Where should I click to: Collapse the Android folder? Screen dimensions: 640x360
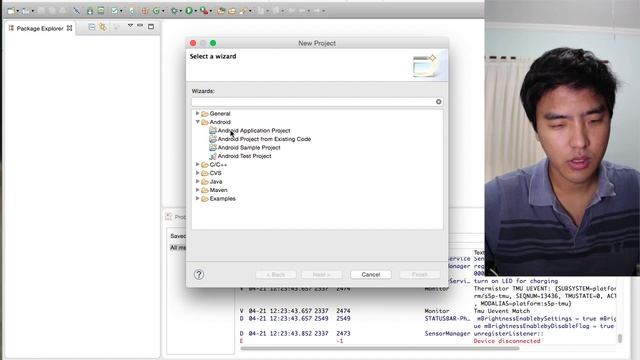(198, 122)
